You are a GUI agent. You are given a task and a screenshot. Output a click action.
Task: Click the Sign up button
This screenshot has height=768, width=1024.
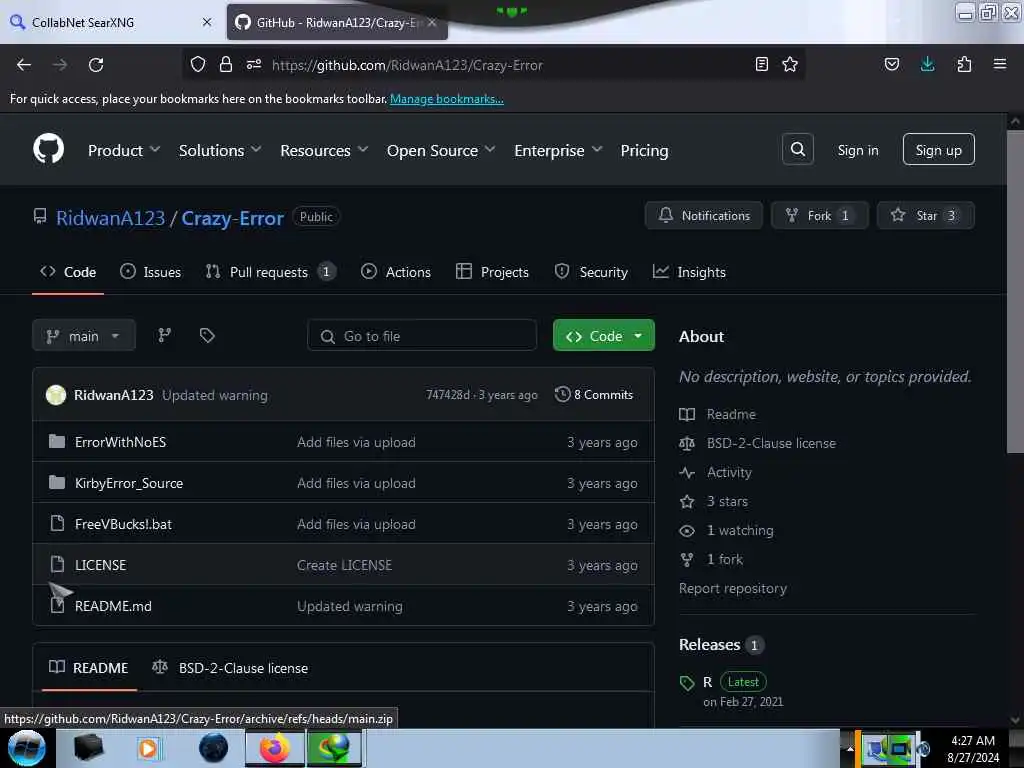coord(938,150)
